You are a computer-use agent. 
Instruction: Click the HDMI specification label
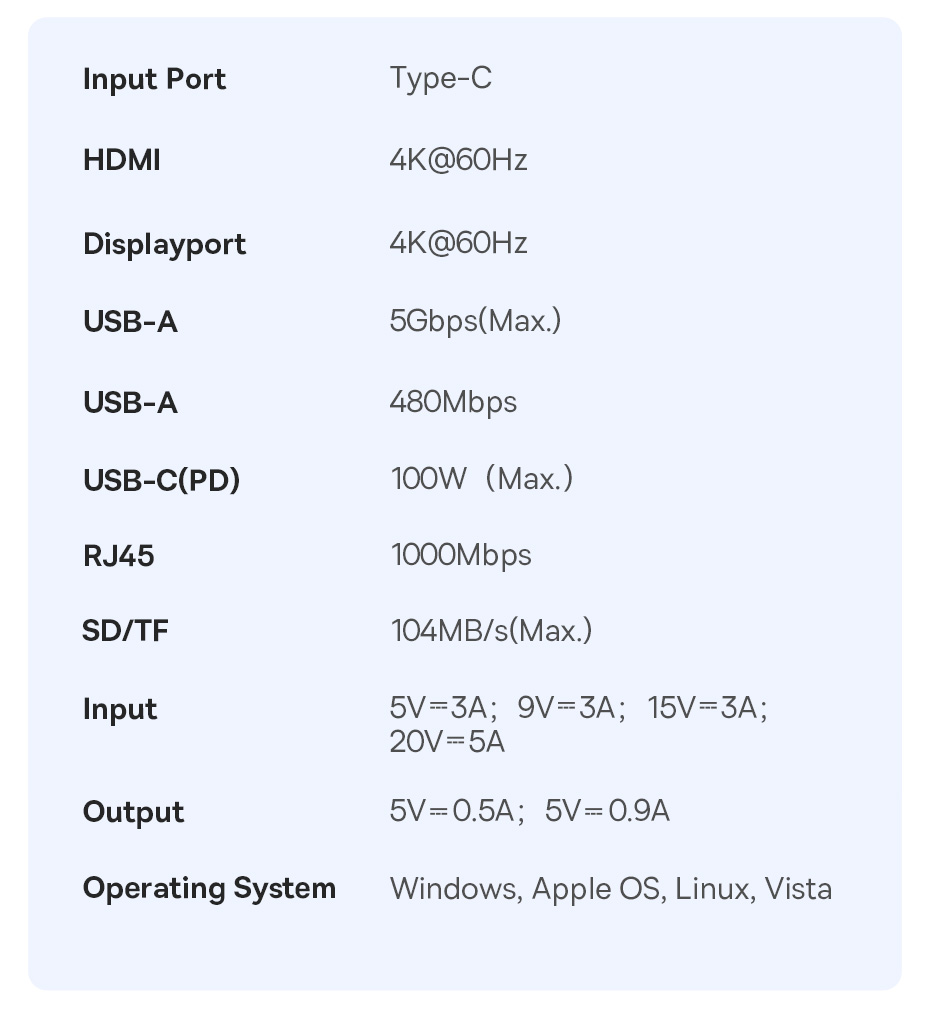[121, 160]
